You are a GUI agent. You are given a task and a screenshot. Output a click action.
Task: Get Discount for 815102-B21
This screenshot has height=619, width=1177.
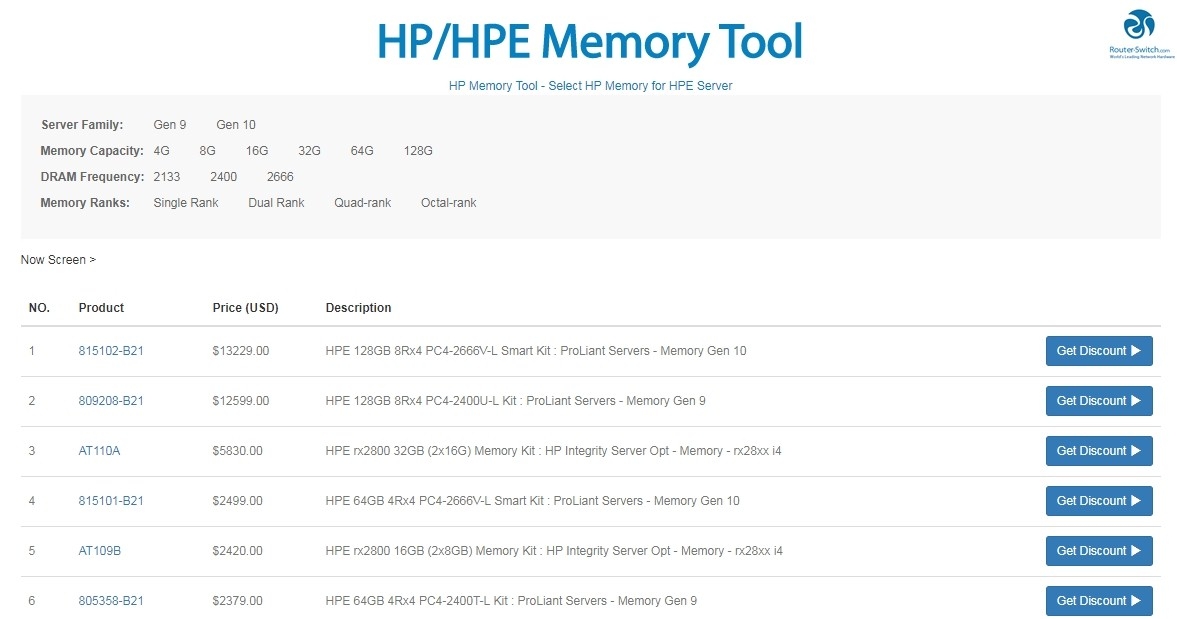coord(1099,351)
